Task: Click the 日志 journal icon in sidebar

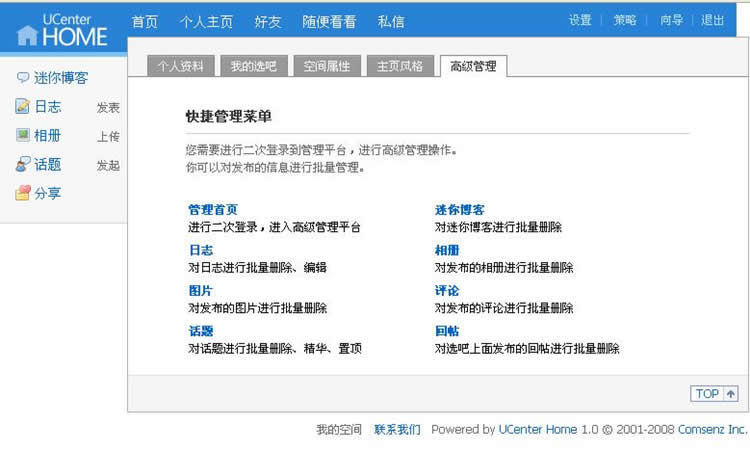Action: coord(22,107)
